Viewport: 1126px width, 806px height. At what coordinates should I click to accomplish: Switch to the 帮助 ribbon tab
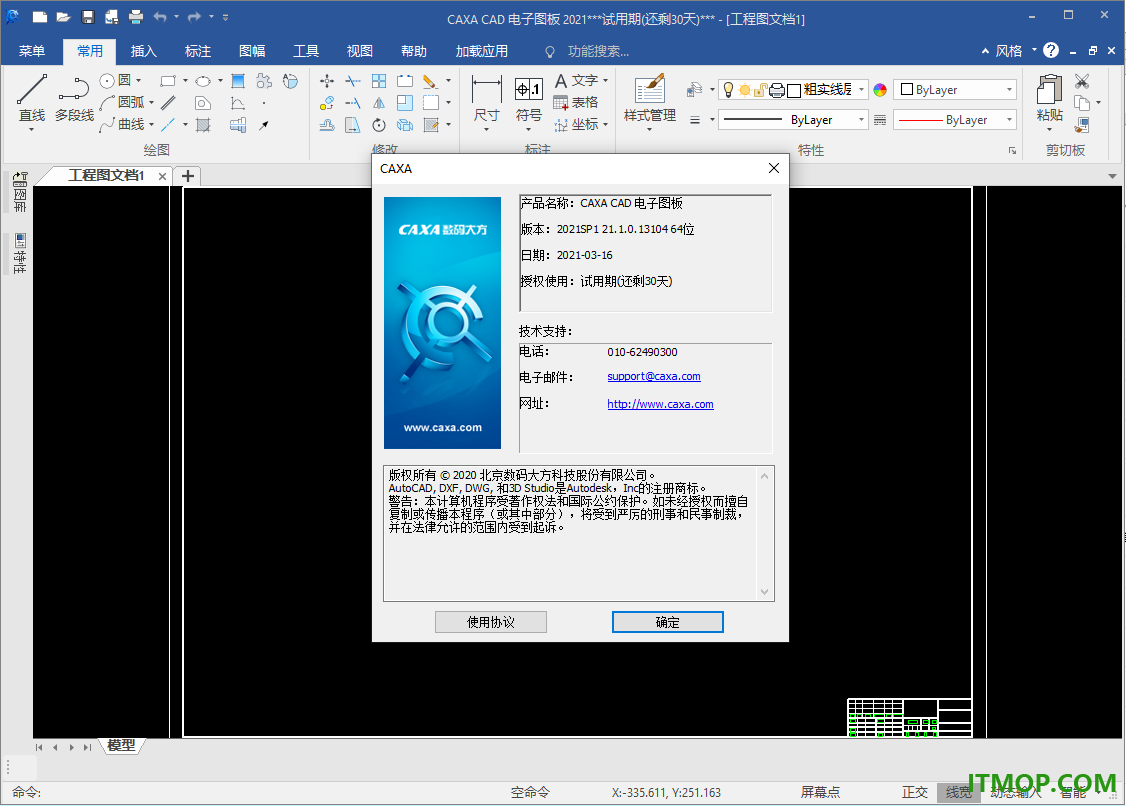tap(414, 51)
